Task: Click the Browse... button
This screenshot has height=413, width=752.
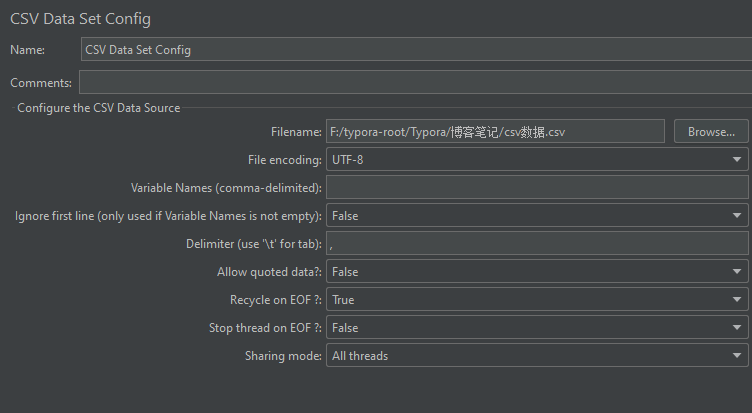Action: point(711,132)
